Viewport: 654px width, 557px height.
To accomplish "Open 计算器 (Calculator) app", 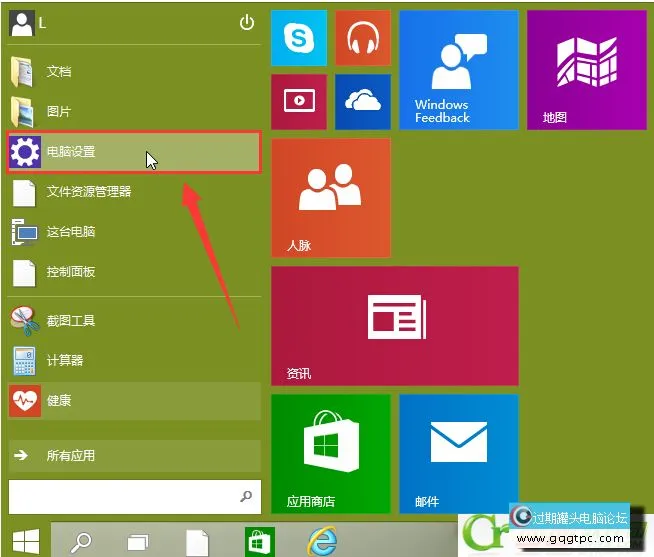I will click(x=64, y=360).
